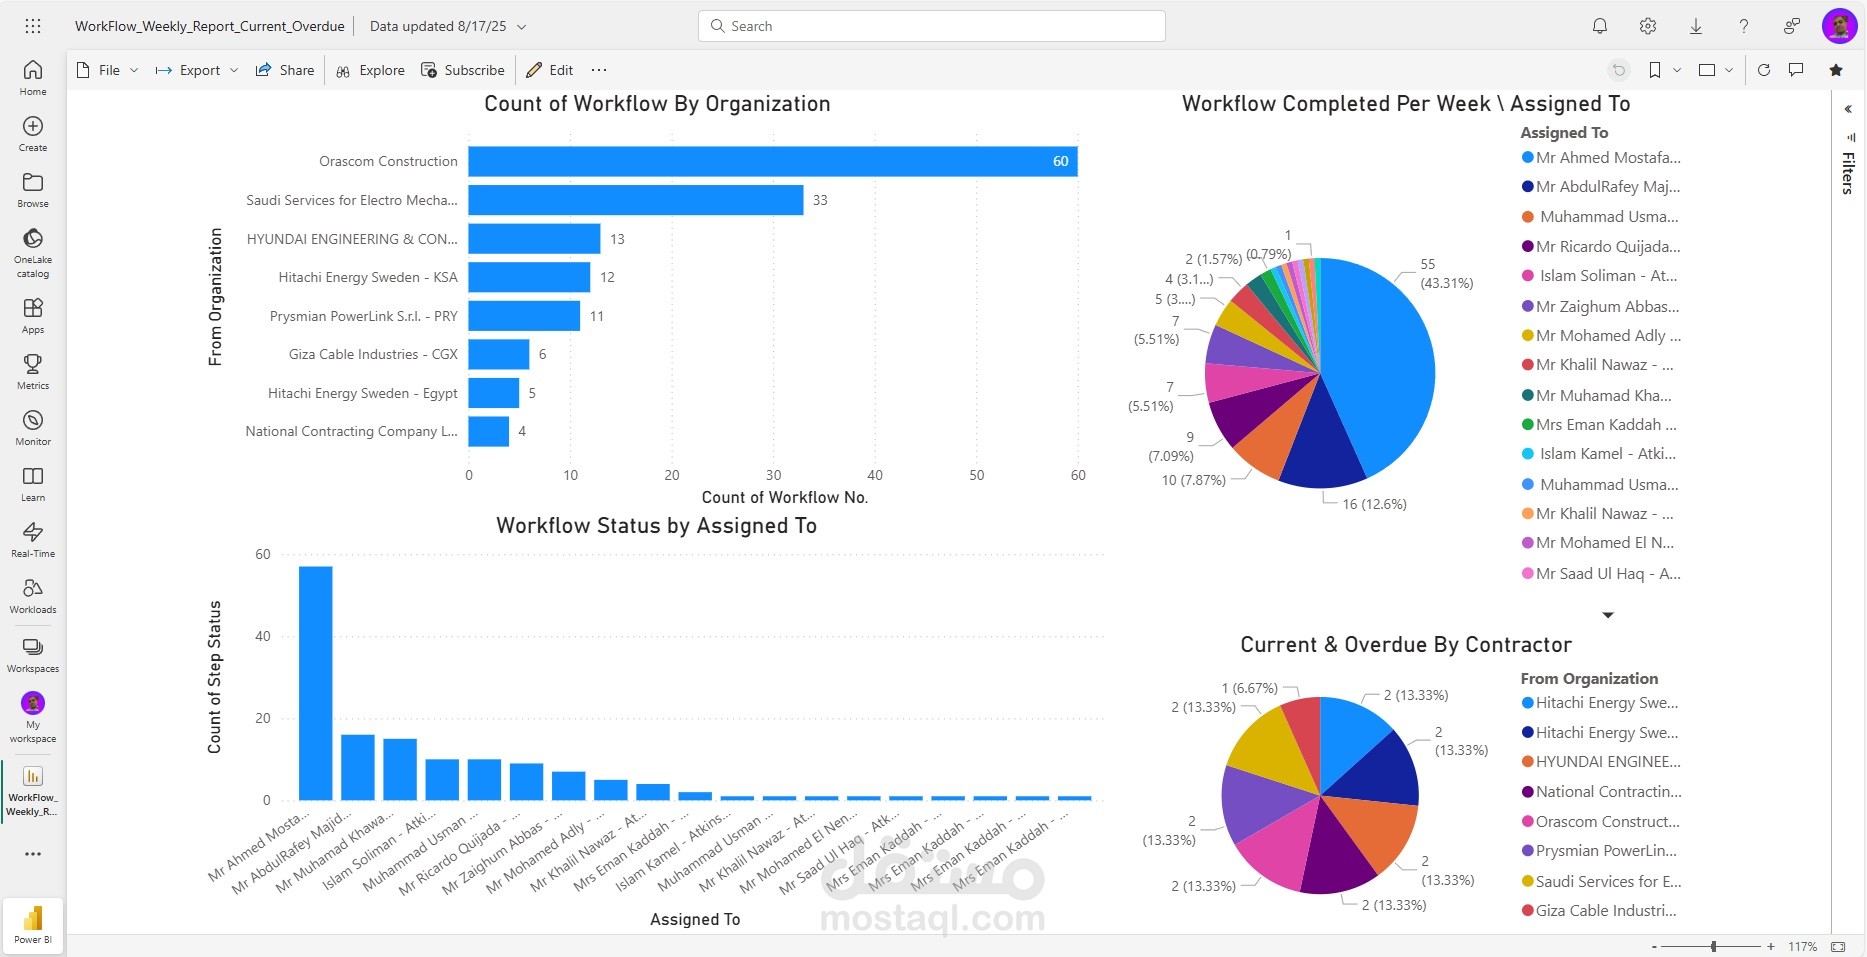Click the Saudi Services for Electro Mecha bar

(636, 200)
